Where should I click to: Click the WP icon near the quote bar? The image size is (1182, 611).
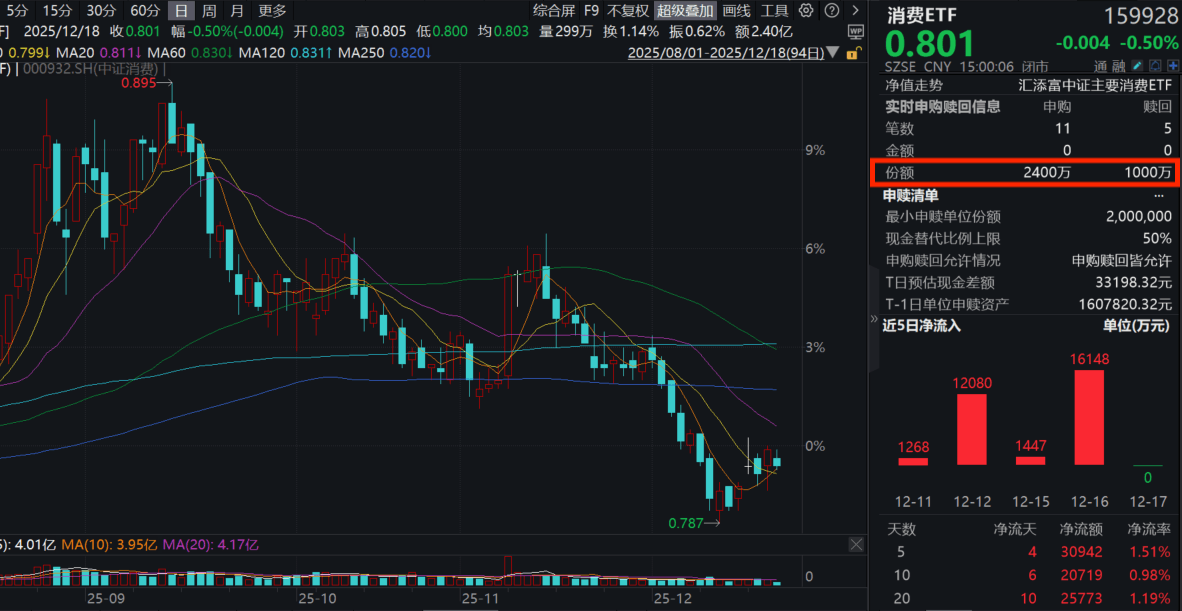[856, 31]
